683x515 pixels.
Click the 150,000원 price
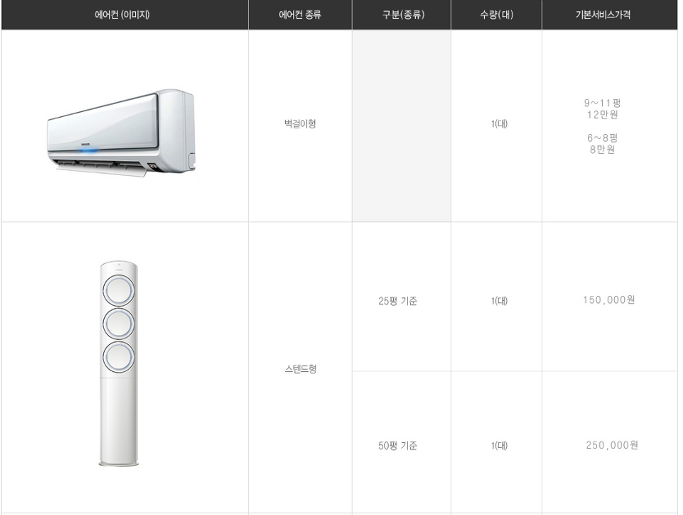coord(609,300)
